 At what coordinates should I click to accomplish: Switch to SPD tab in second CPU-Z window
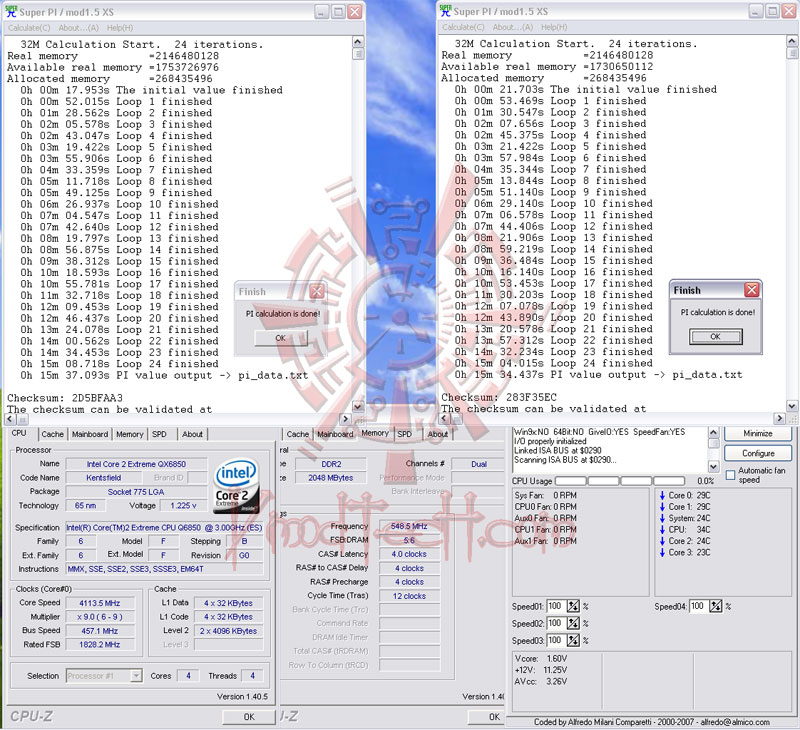405,434
